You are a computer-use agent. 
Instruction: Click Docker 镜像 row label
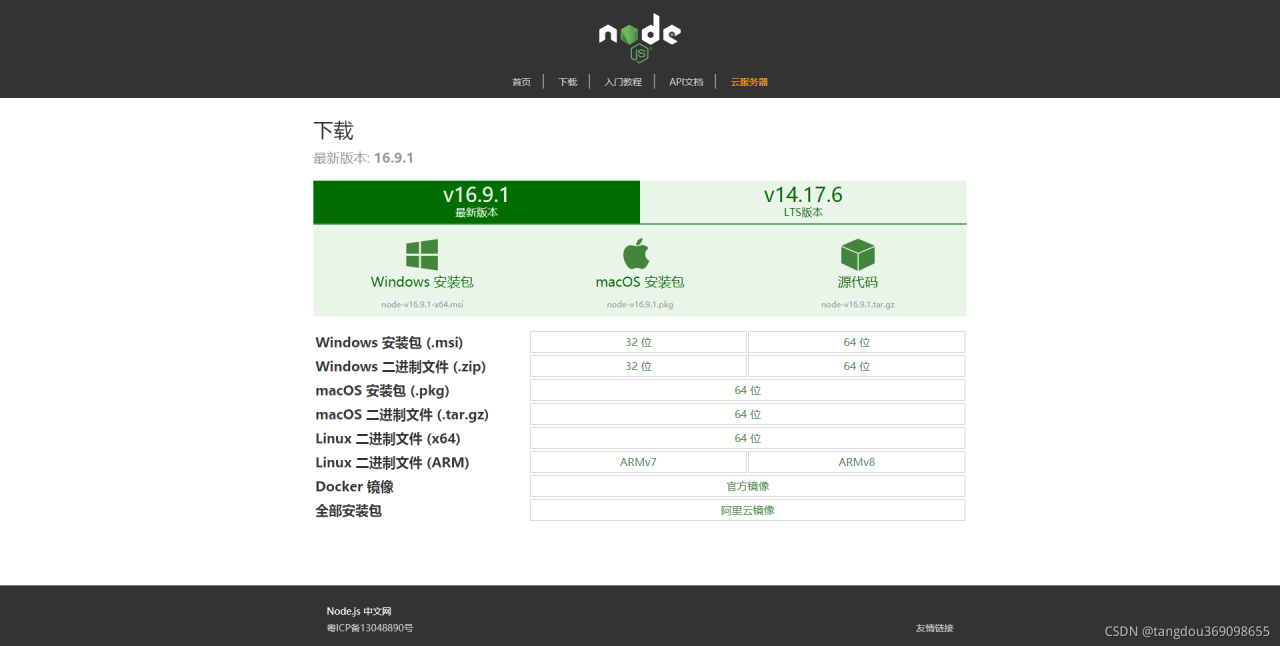[x=354, y=486]
